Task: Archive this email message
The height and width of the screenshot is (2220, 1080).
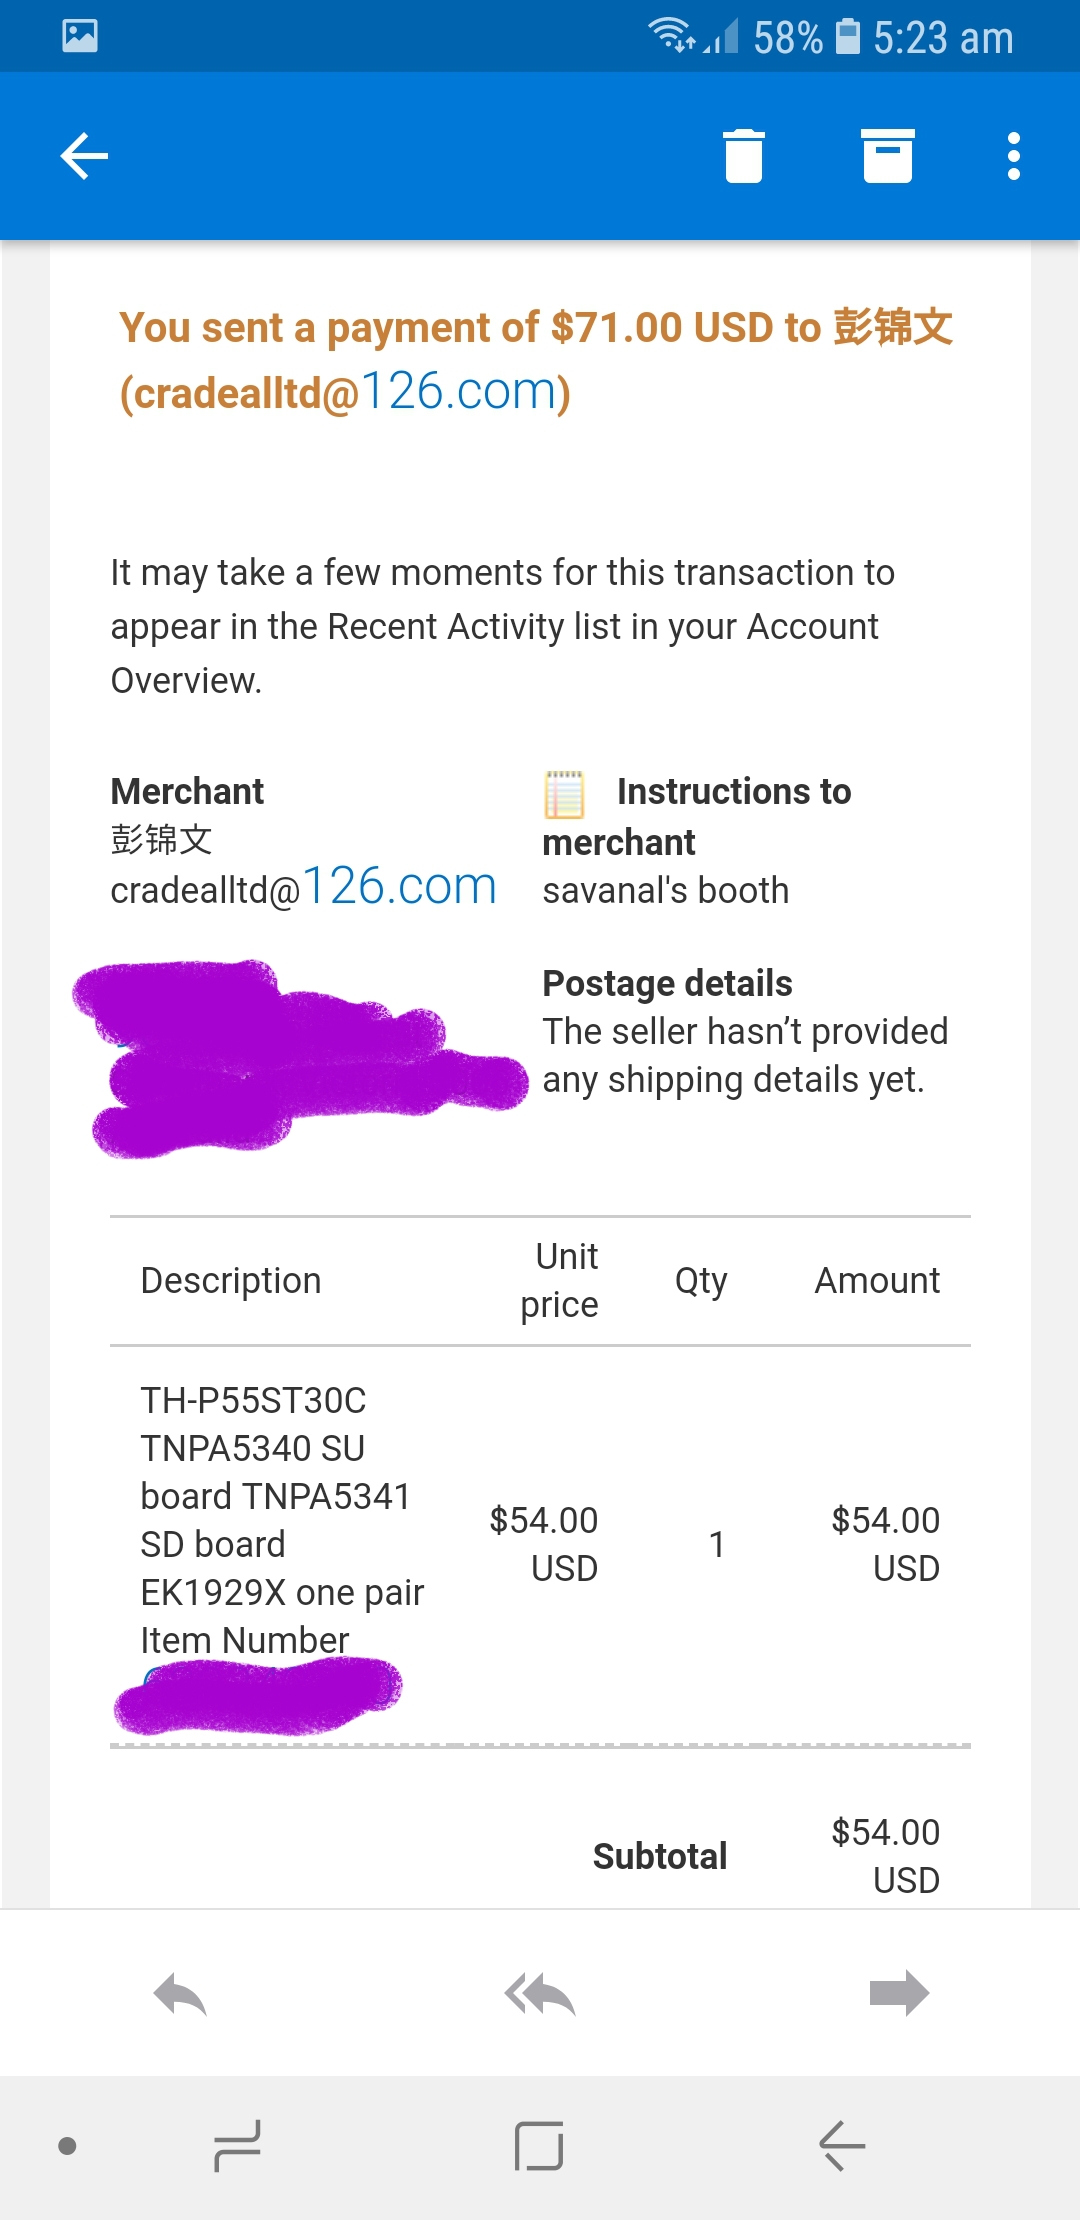Action: (887, 156)
